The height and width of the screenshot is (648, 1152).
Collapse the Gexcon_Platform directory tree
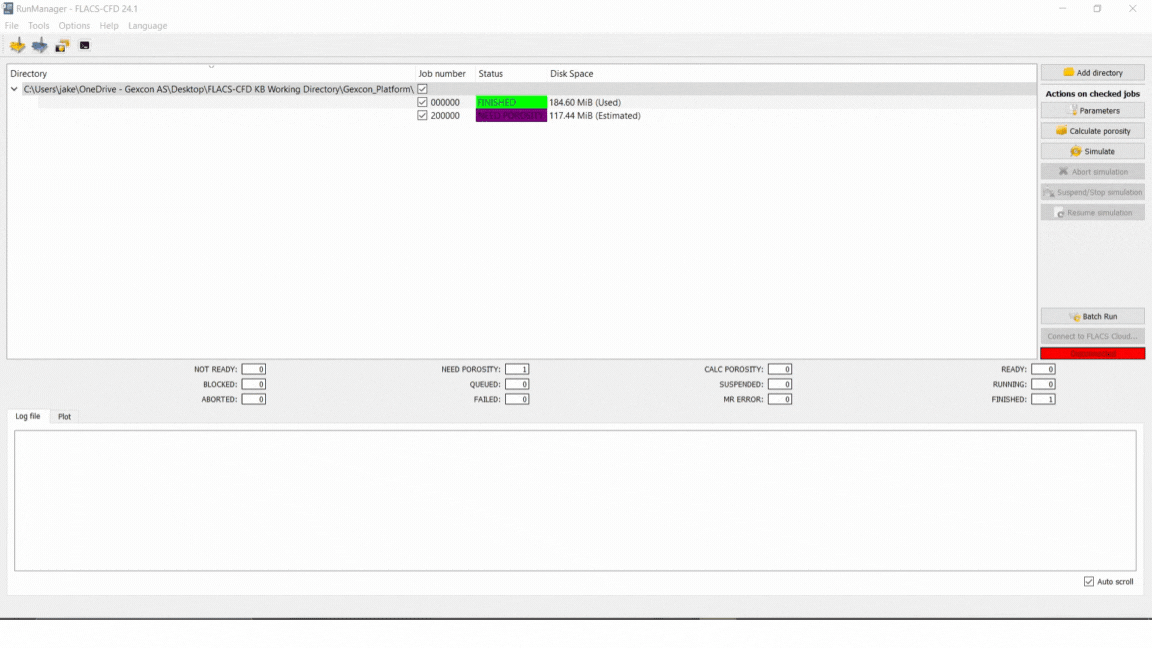click(14, 89)
